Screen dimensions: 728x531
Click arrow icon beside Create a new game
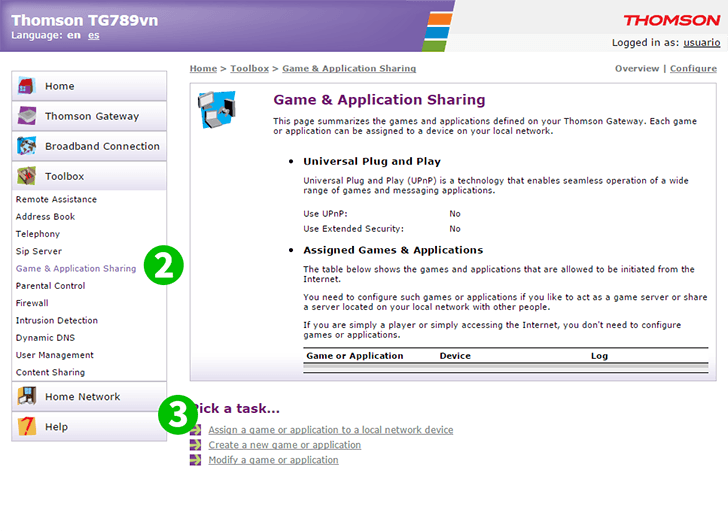point(195,445)
